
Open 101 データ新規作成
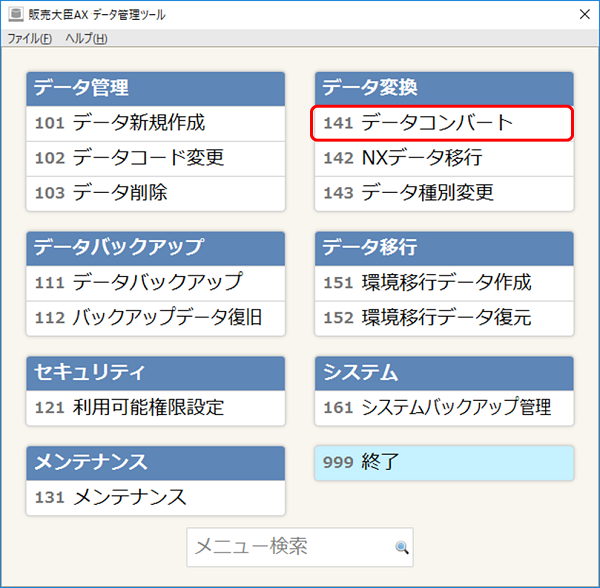pyautogui.click(x=155, y=124)
